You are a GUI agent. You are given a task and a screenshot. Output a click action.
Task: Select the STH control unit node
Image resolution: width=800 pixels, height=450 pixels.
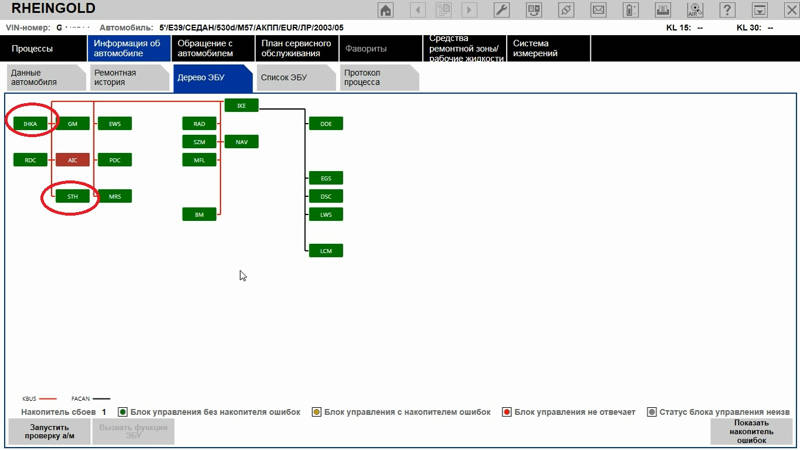pos(72,197)
